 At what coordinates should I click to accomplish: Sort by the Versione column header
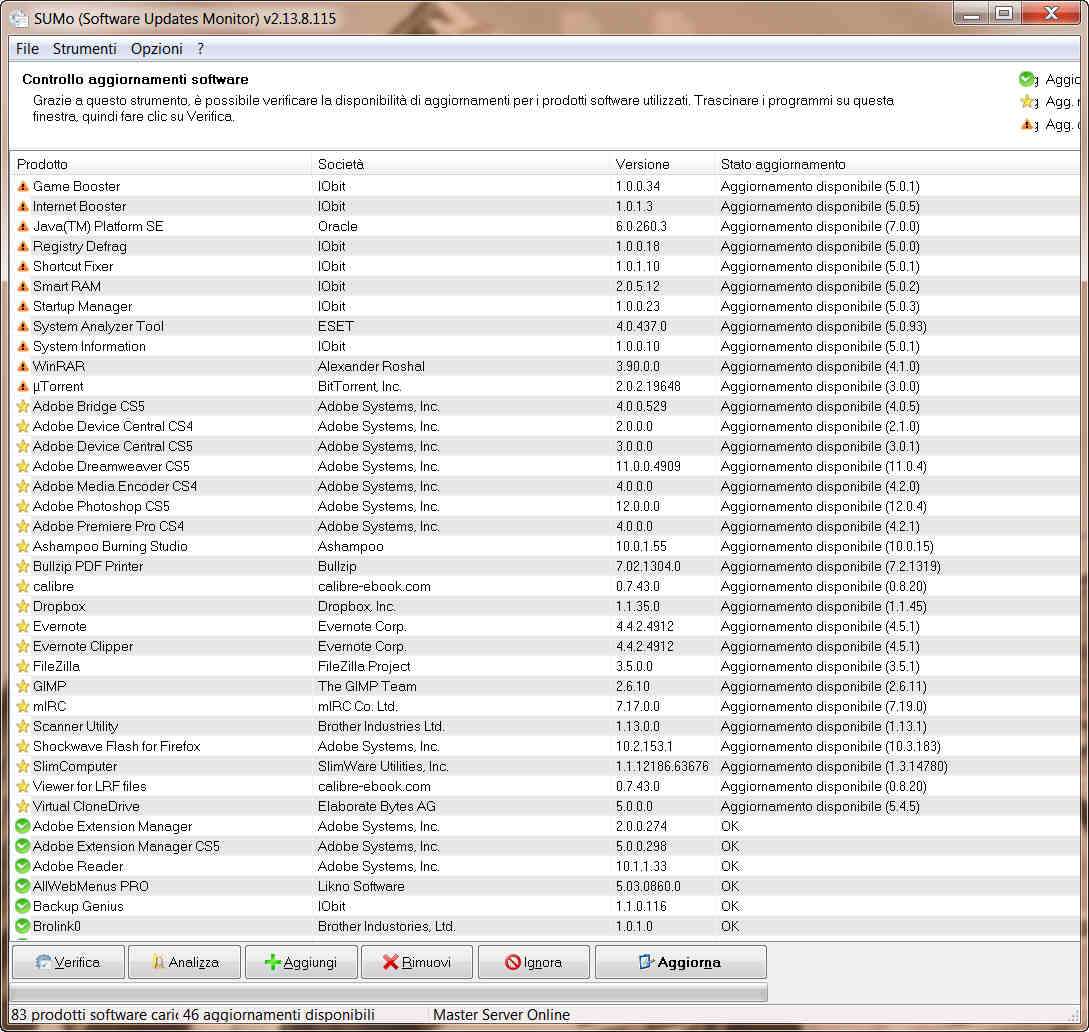click(x=663, y=165)
